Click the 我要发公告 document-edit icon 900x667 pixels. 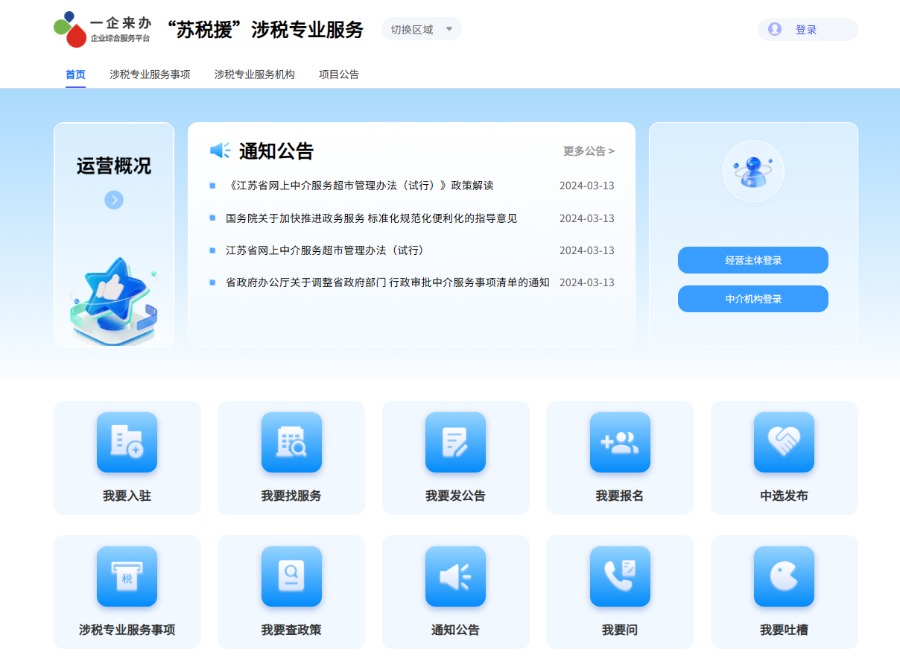pyautogui.click(x=455, y=442)
